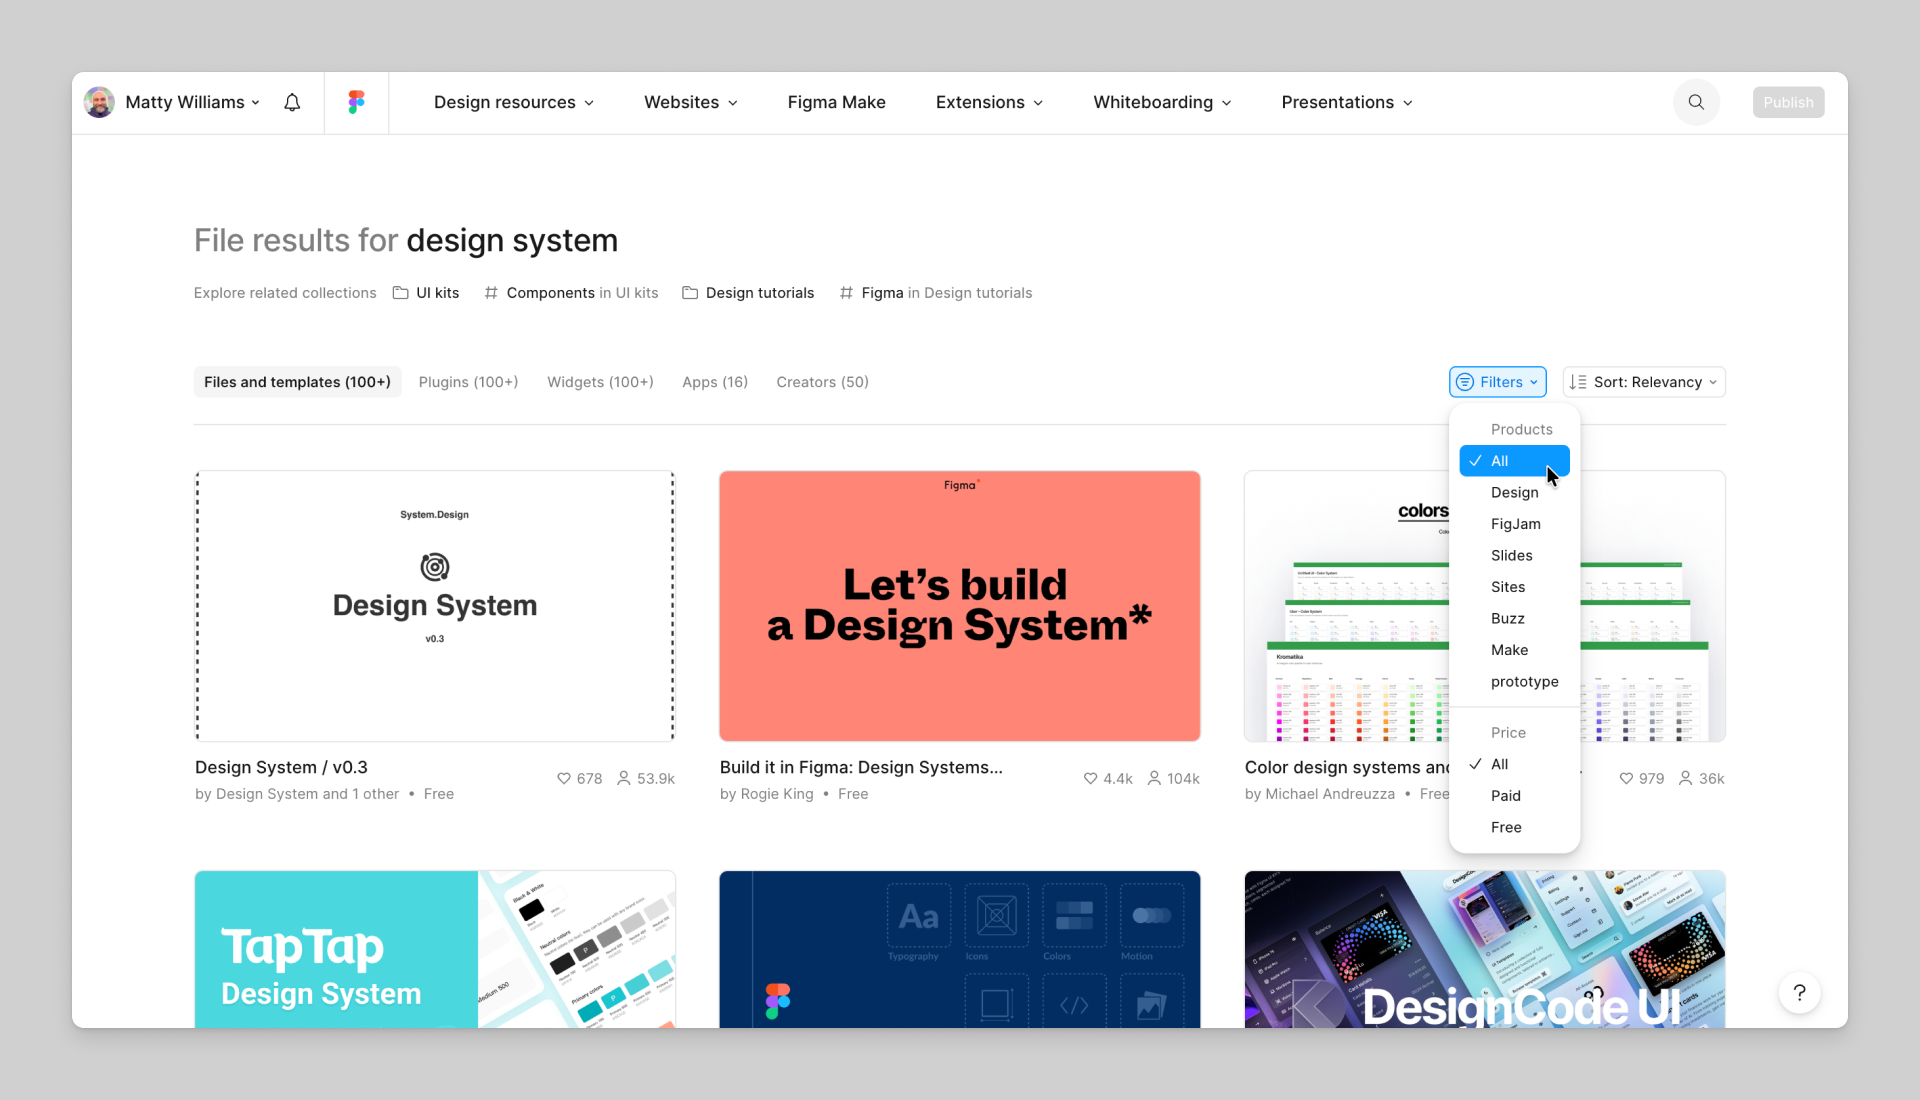Click UI kits folder collection icon
The width and height of the screenshot is (1920, 1100).
401,293
